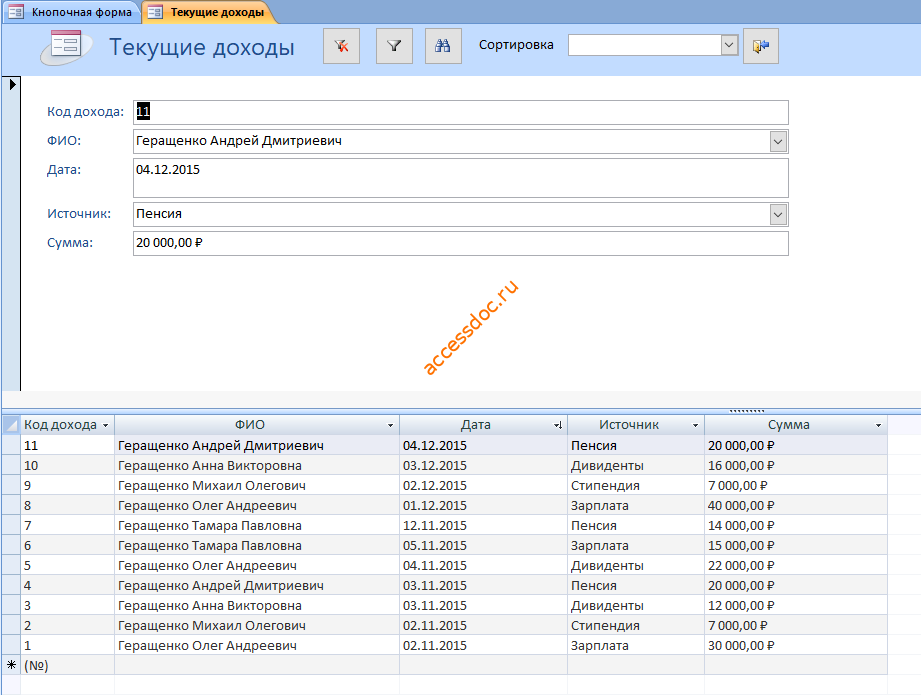Click the date cell 03.12.2015
Image resolution: width=921 pixels, height=695 pixels.
click(483, 465)
